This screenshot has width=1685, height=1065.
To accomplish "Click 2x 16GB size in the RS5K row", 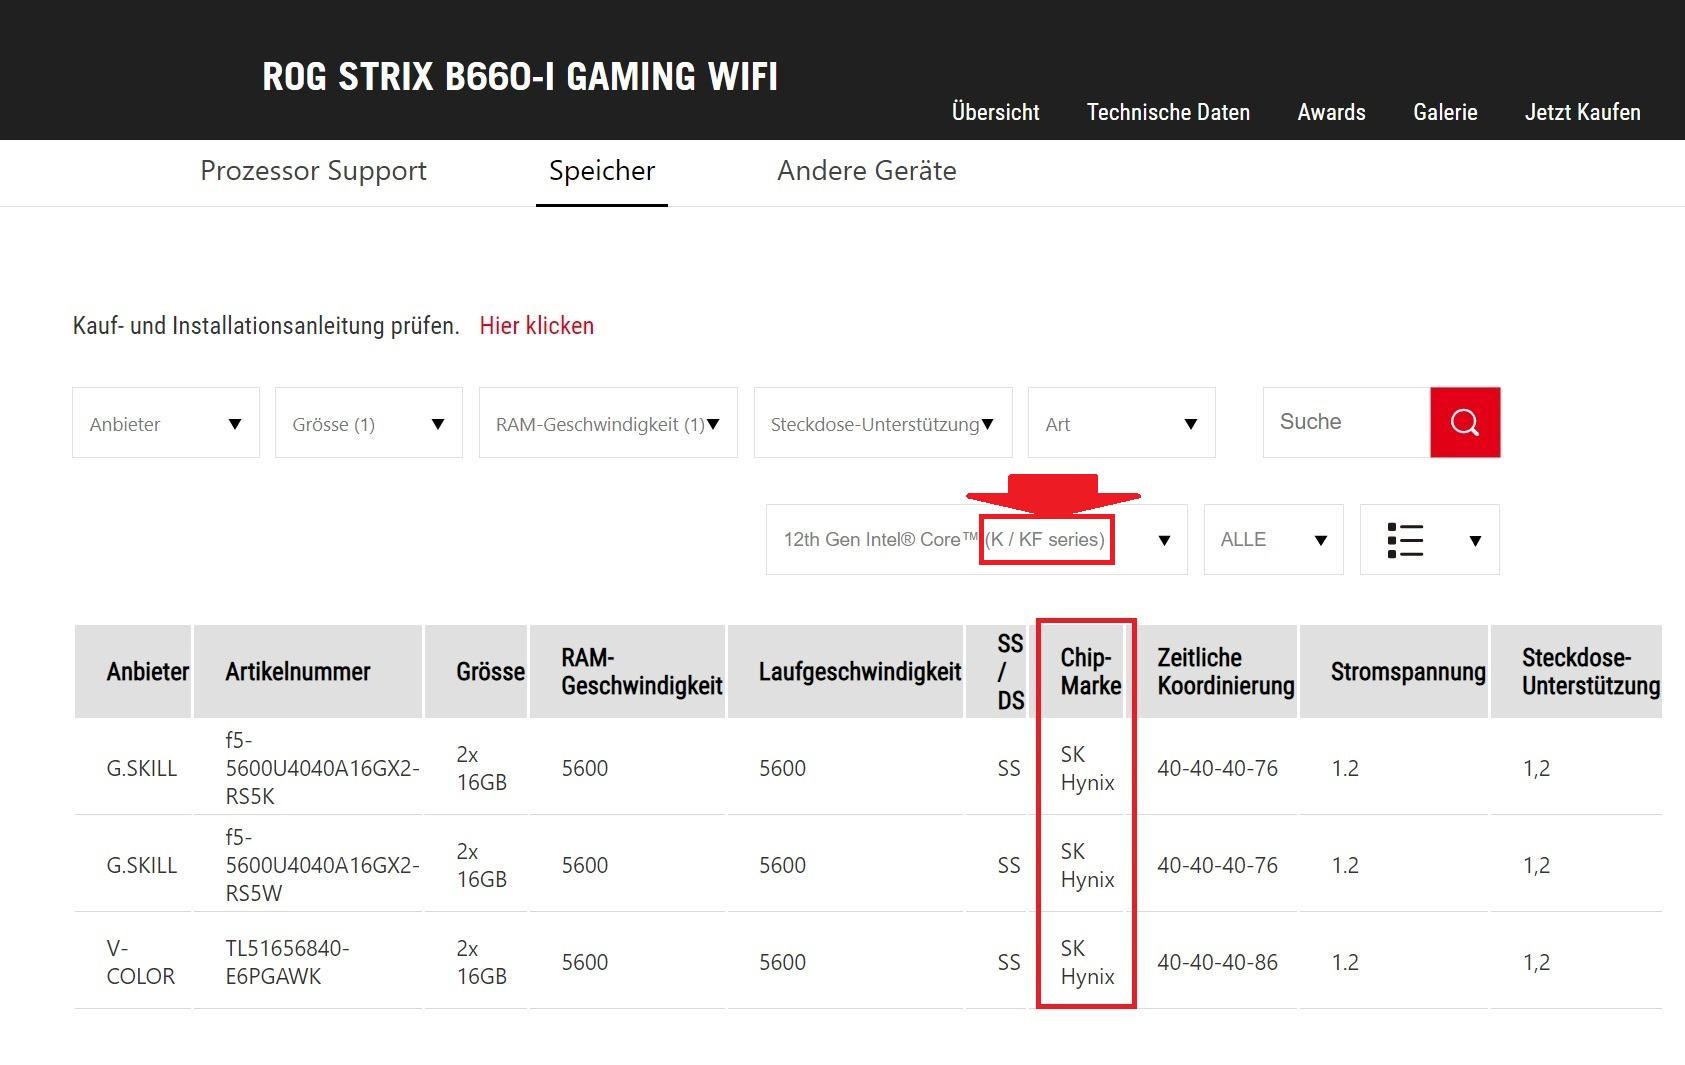I will tap(481, 768).
